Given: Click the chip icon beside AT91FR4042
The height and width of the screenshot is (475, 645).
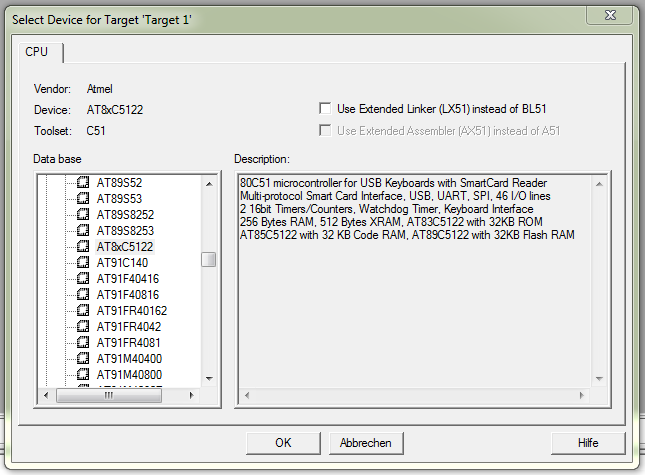Looking at the screenshot, I should coord(83,327).
